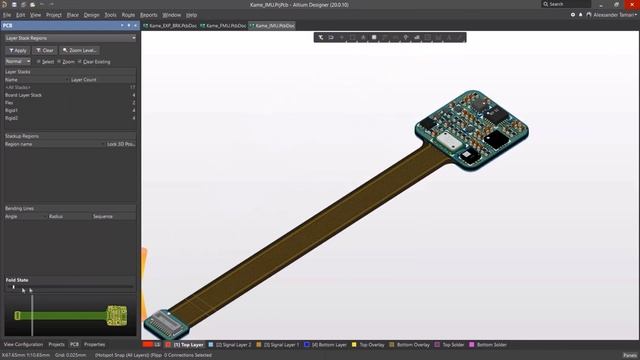Open notifications with the bell icon
This screenshot has width=640, height=360.
[x=580, y=15]
